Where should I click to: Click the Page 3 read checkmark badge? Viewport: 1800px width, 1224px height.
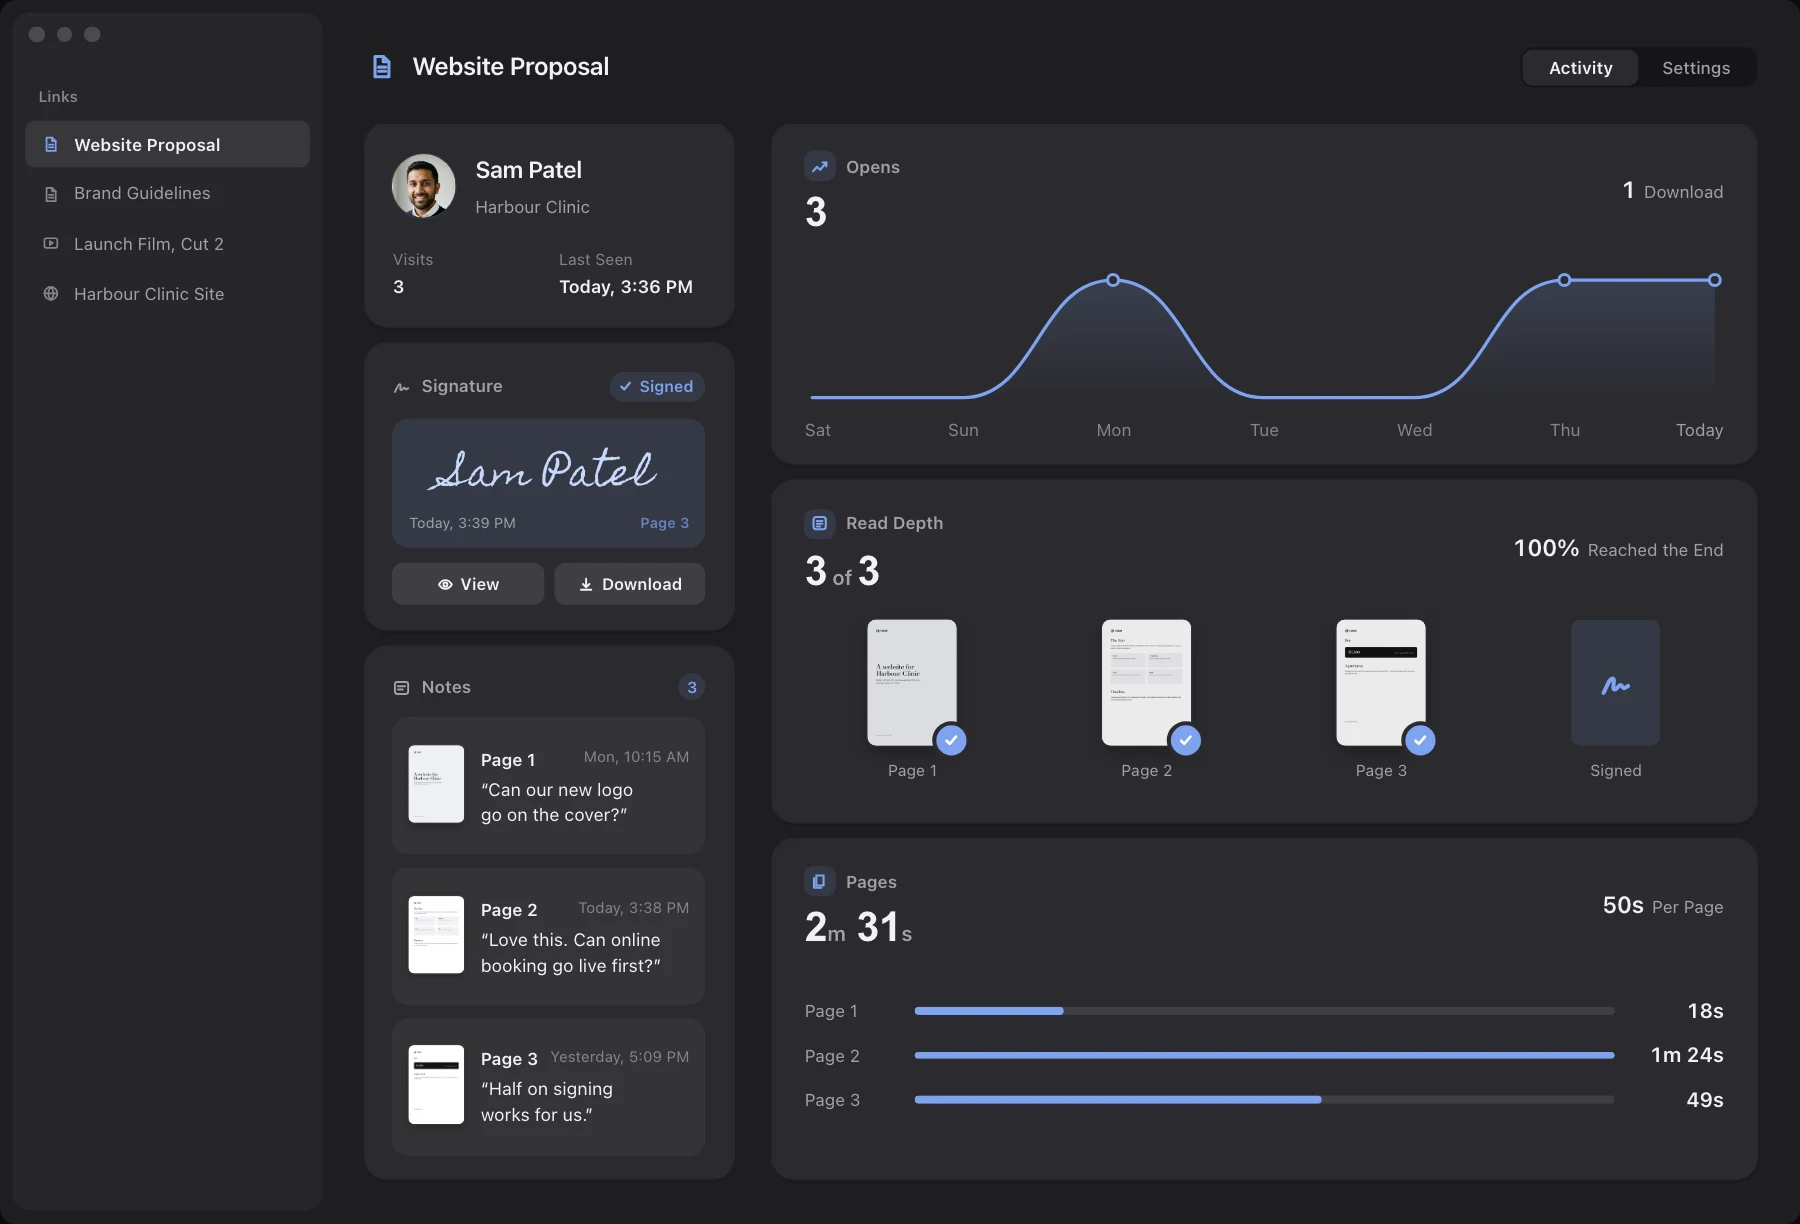(x=1420, y=740)
